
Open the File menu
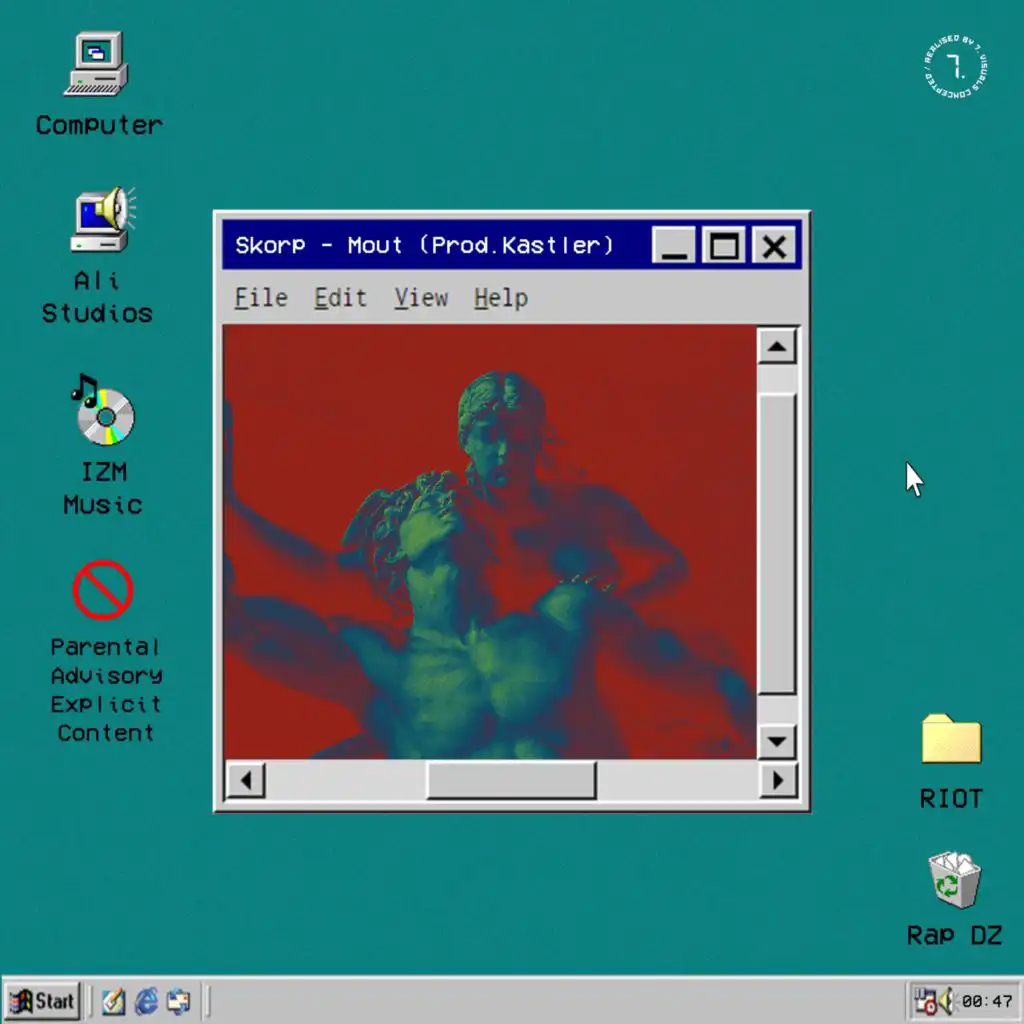pos(260,298)
